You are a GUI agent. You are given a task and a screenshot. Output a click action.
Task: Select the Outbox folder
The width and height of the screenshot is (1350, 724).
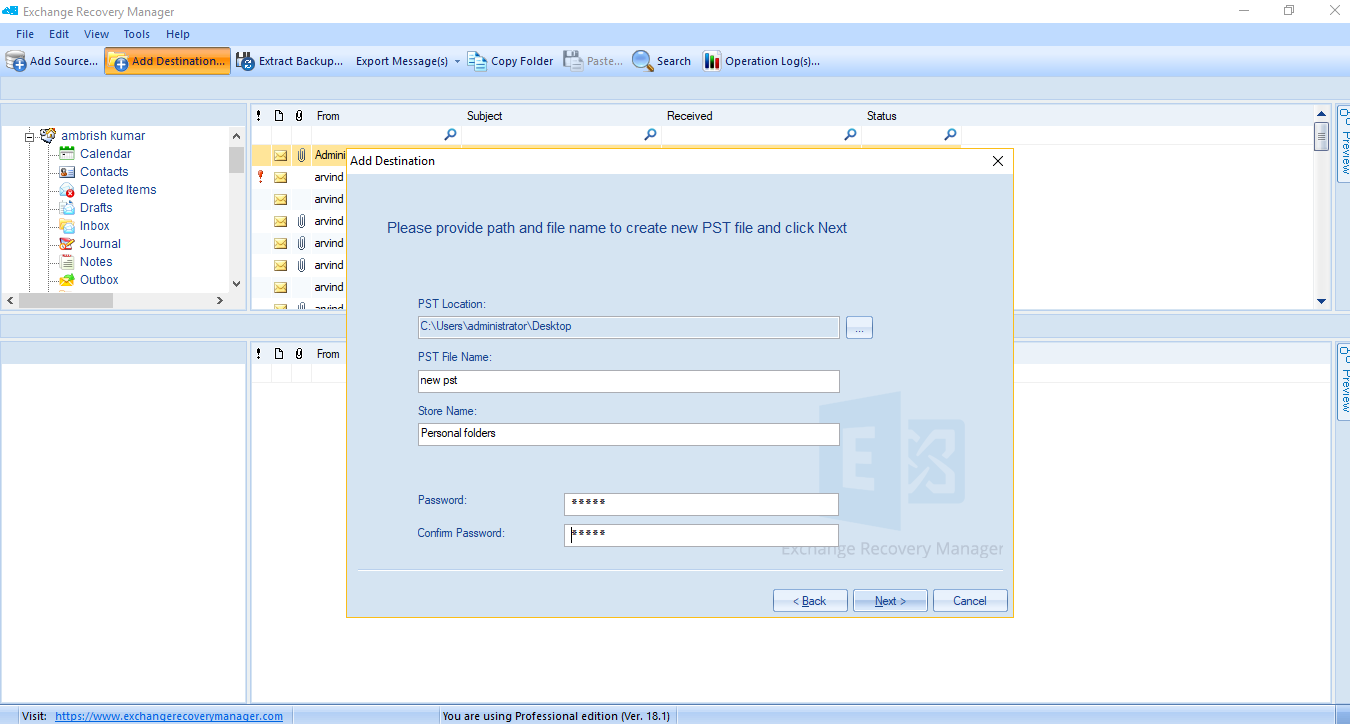[99, 280]
